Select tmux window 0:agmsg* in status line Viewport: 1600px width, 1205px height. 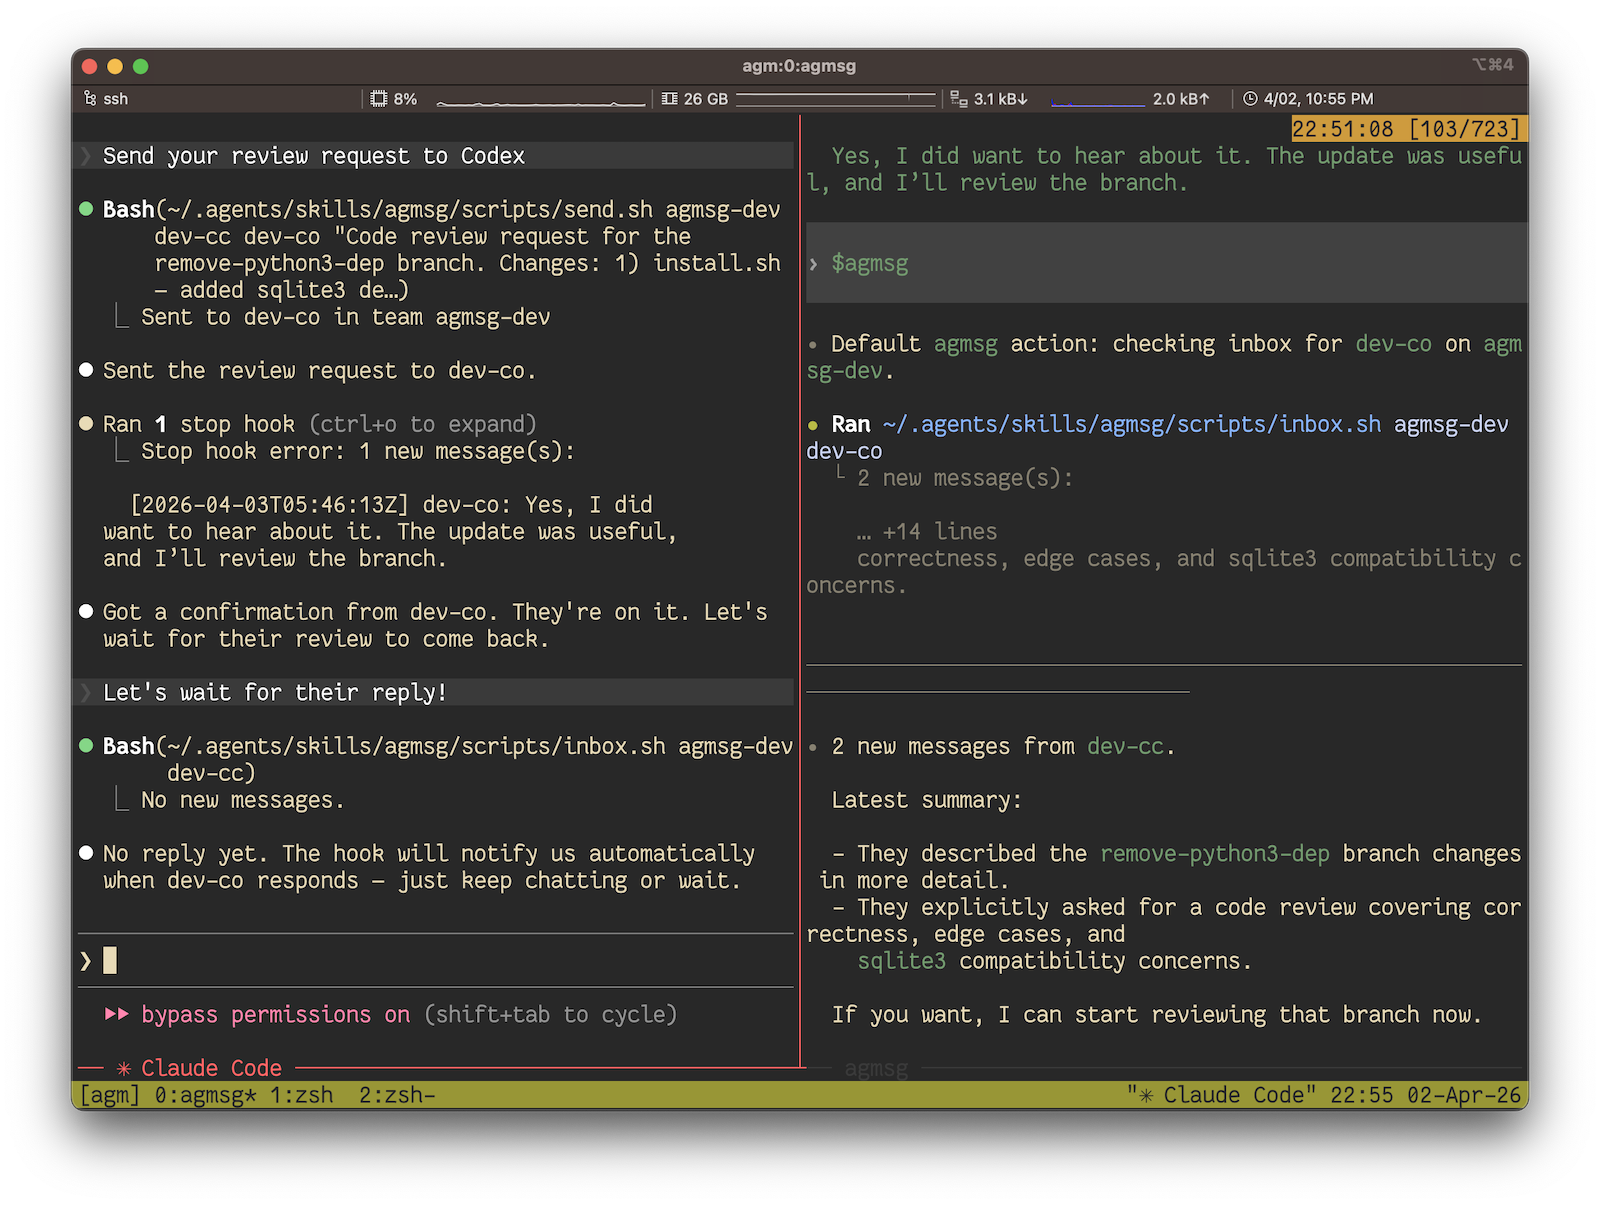tap(205, 1095)
